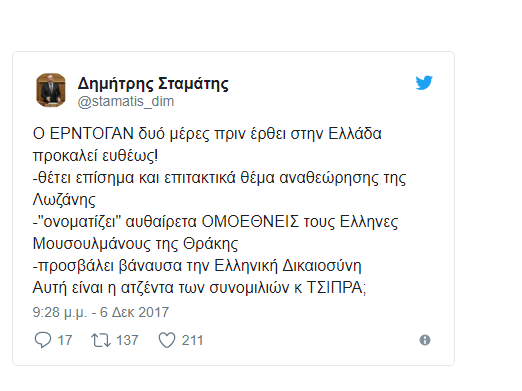The image size is (522, 391).
Task: Click the phrase Μουσουλμάνους της Θράκης
Action: pyautogui.click(x=135, y=244)
